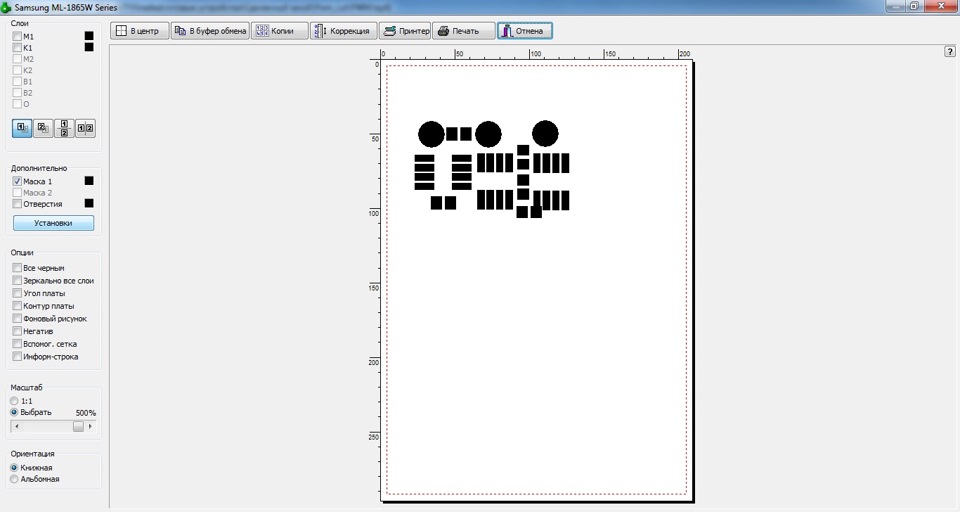Open help with the question mark button
The image size is (960, 512).
950,51
